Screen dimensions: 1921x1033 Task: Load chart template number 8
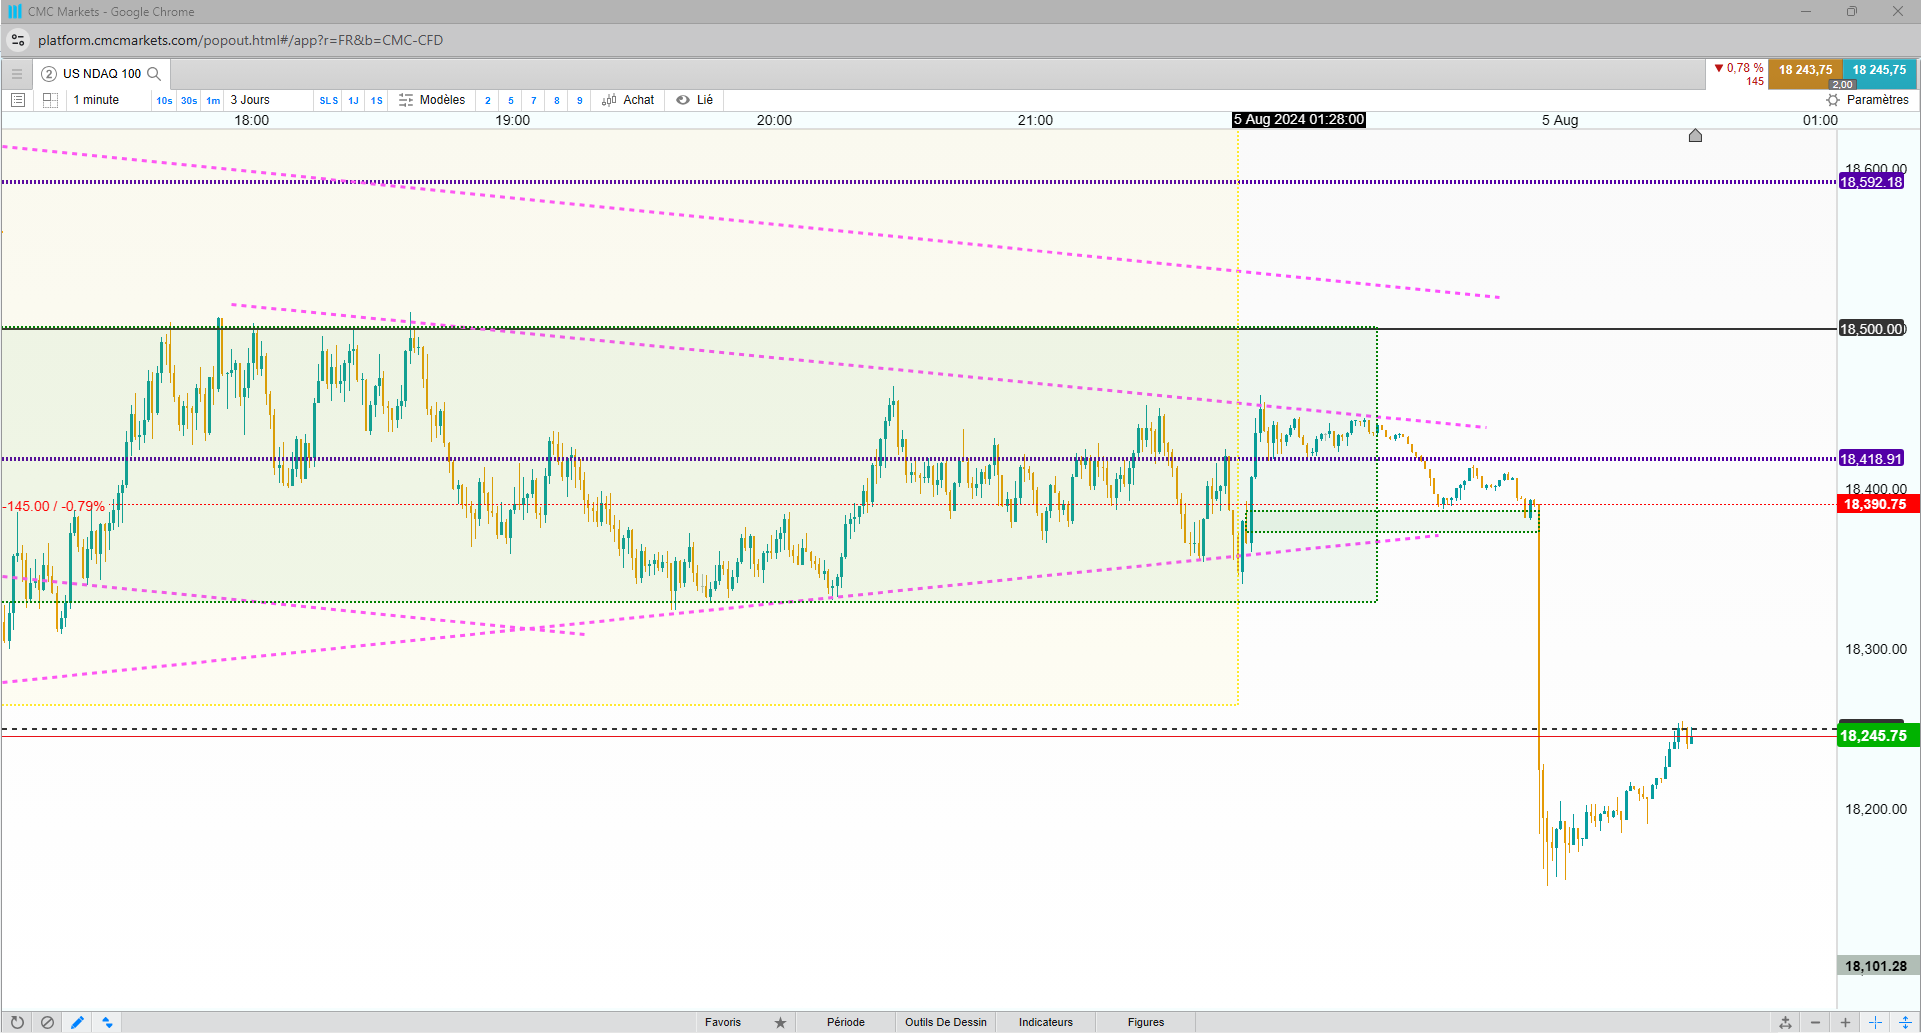tap(557, 100)
